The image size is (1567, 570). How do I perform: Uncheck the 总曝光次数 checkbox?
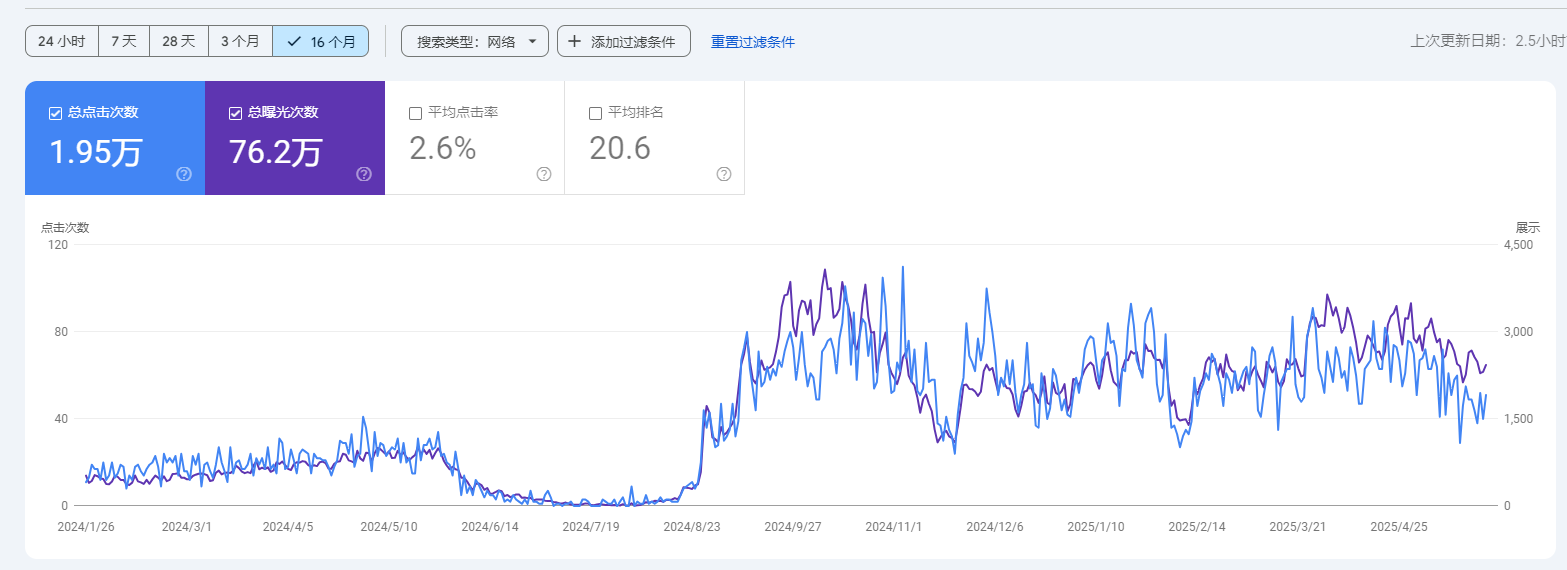coord(236,113)
